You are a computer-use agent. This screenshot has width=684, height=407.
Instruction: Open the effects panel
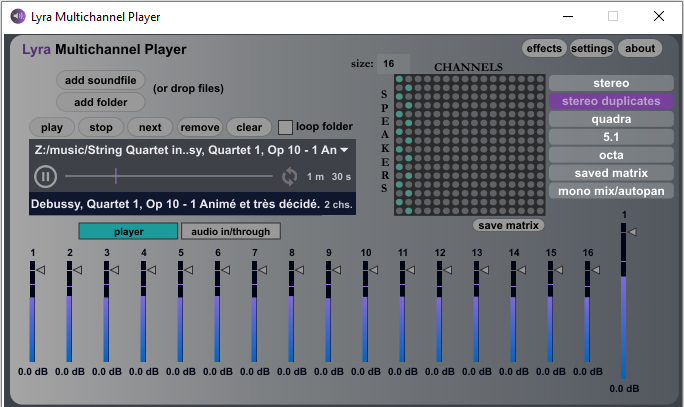544,48
